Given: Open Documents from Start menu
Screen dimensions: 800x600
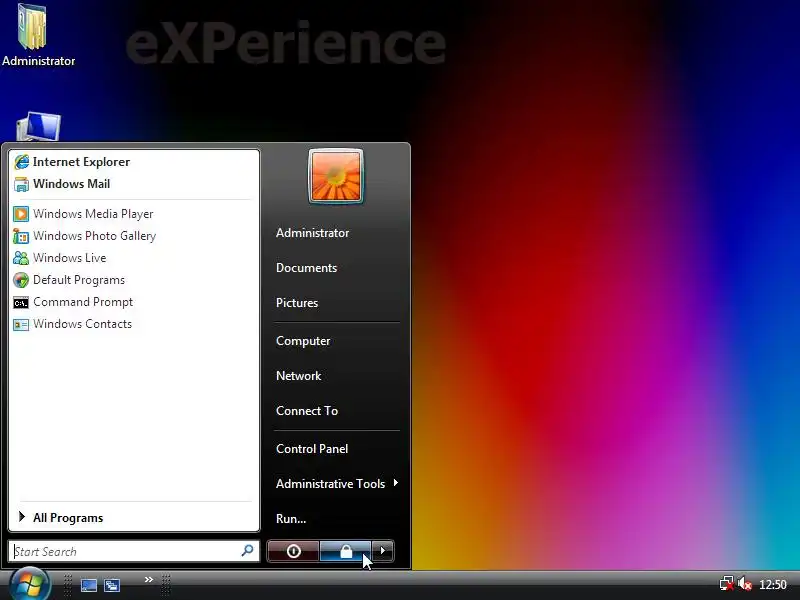Looking at the screenshot, I should click(x=306, y=268).
